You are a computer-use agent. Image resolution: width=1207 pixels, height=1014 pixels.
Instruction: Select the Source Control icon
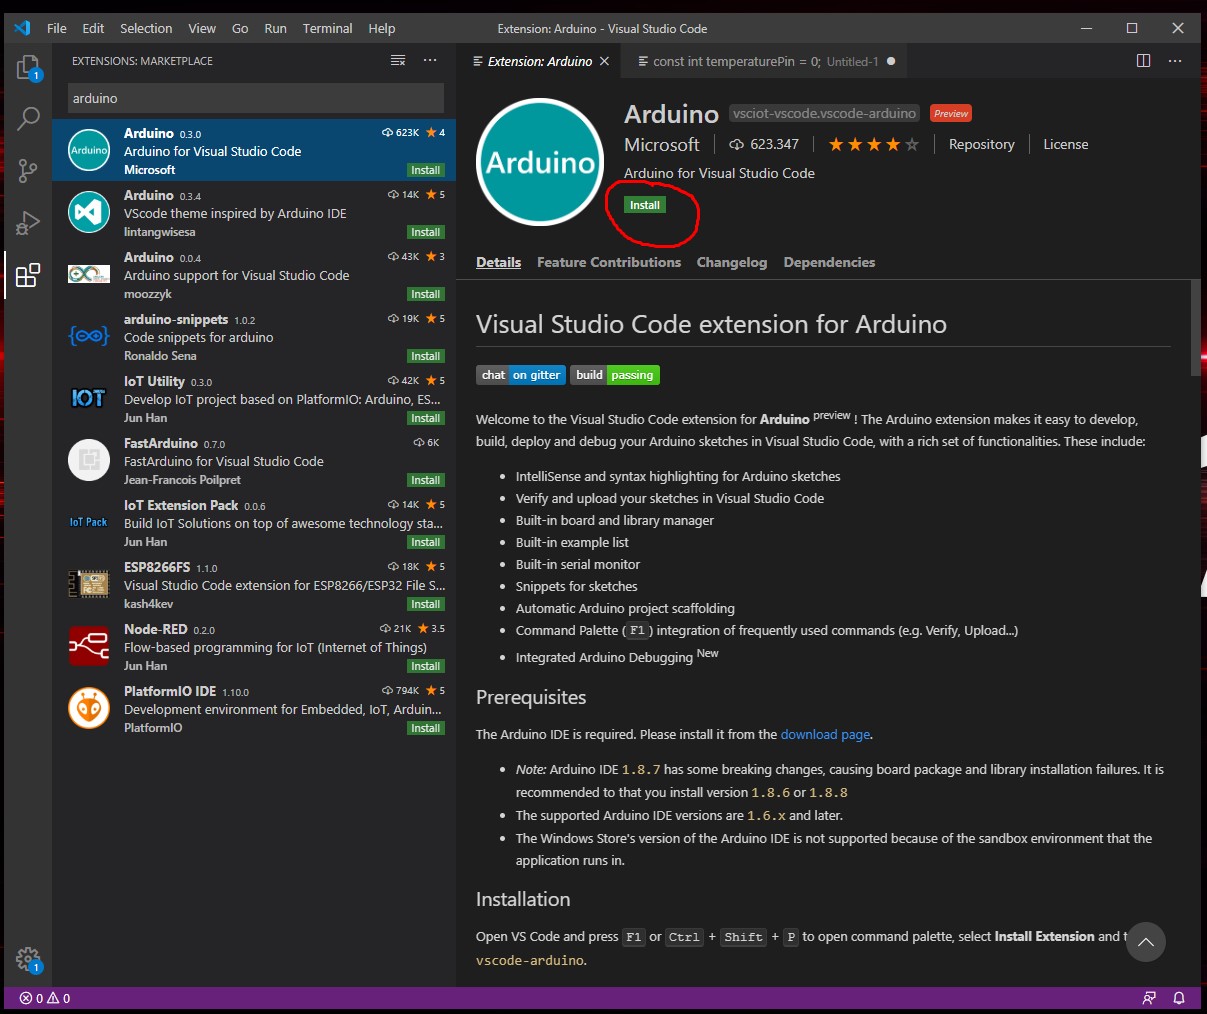(x=28, y=170)
